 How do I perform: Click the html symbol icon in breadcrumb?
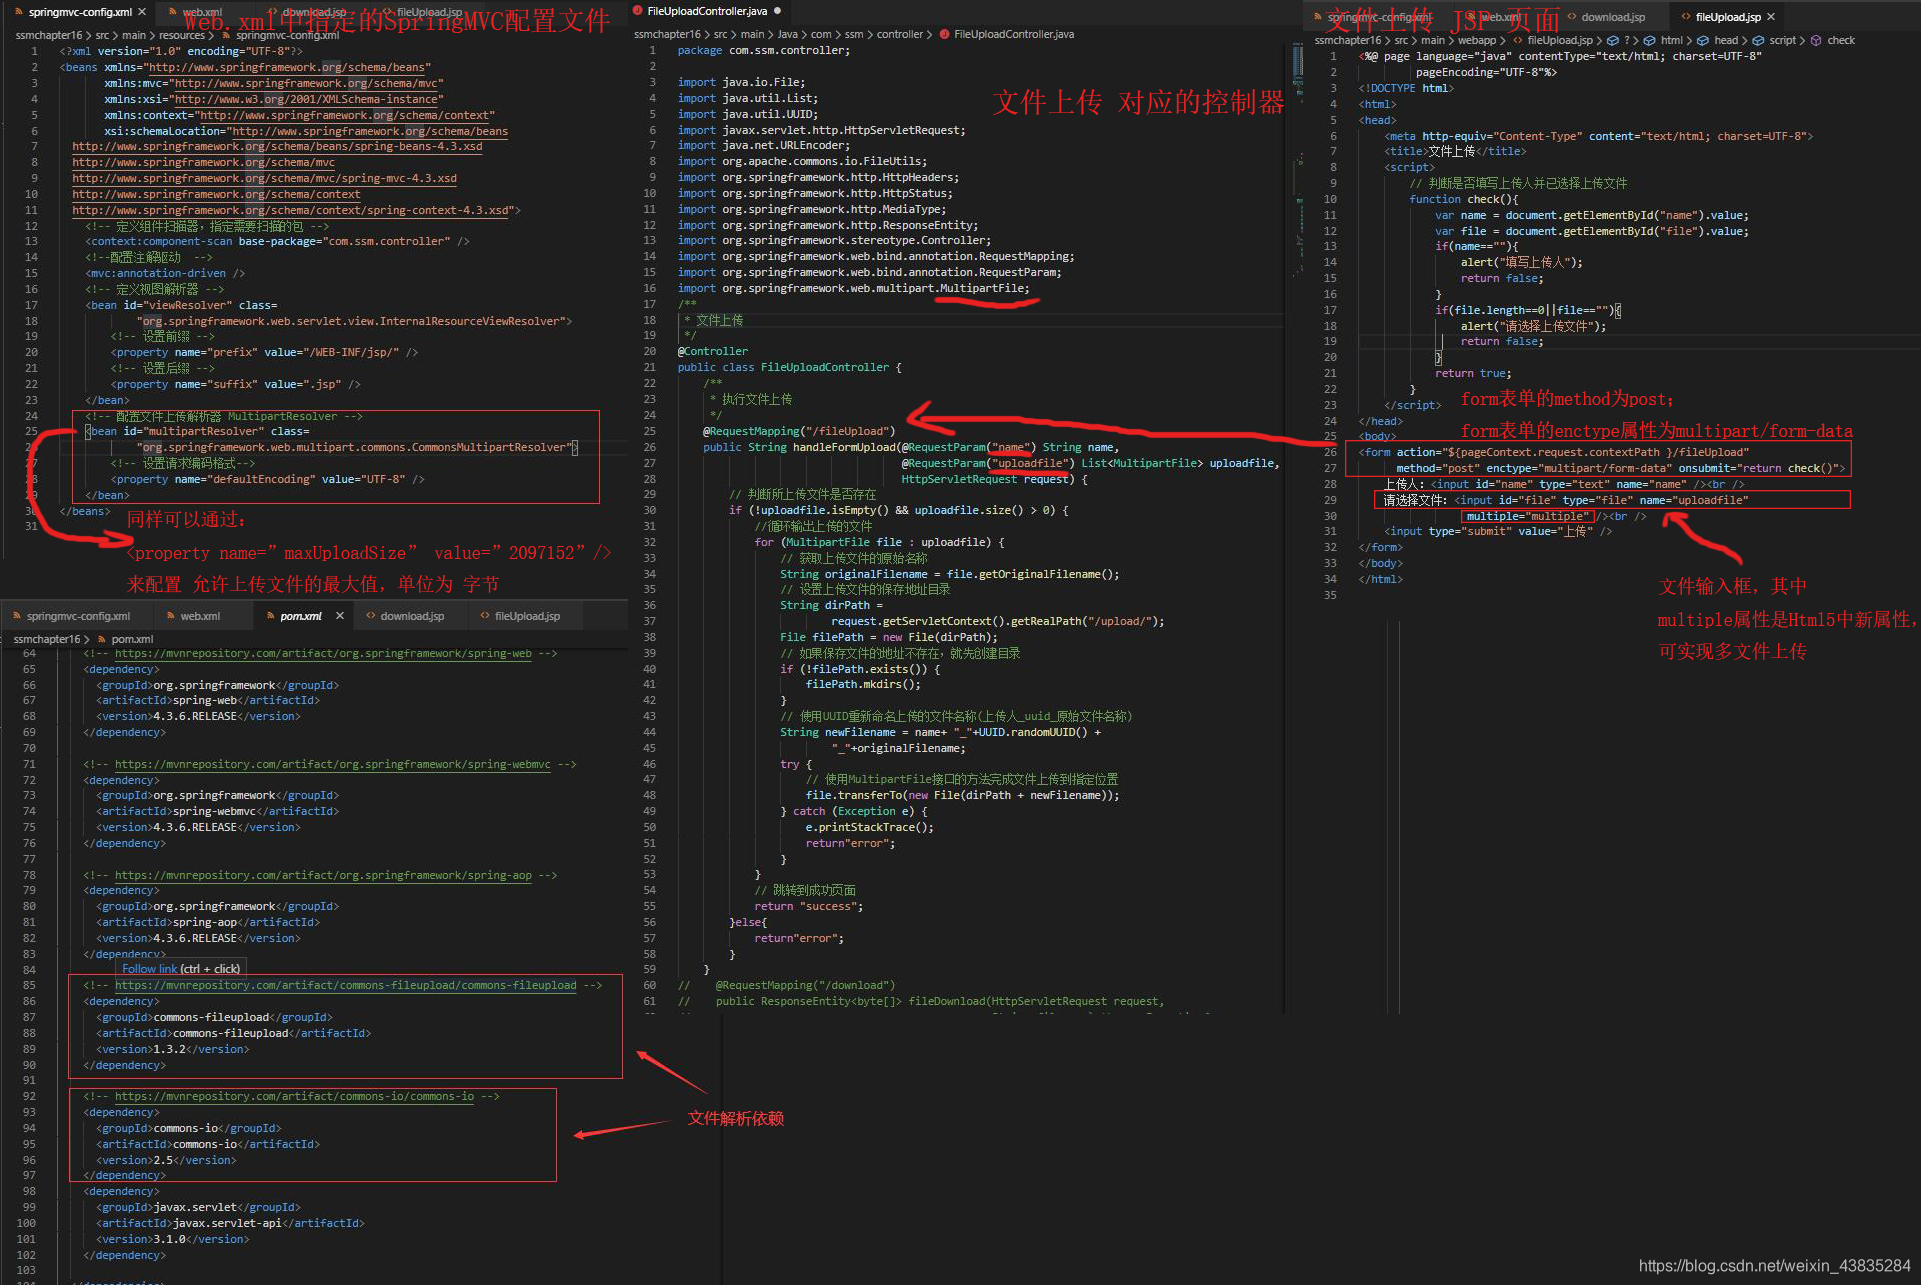pyautogui.click(x=1651, y=41)
